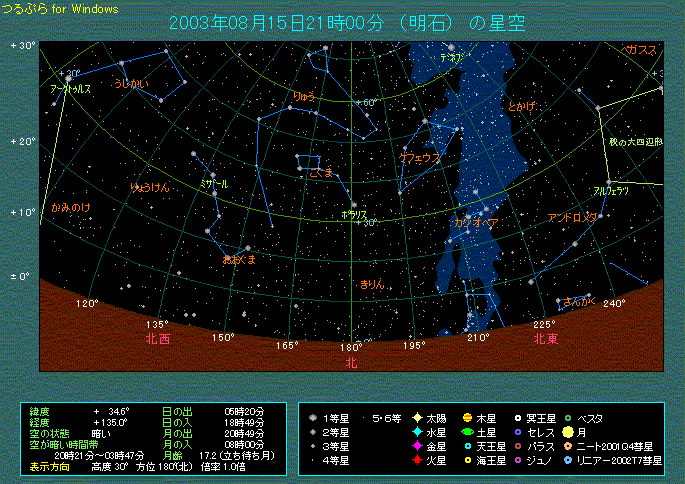Image resolution: width=685 pixels, height=484 pixels.
Task: Select the アンドロメダ constellation label
Action: pyautogui.click(x=573, y=217)
